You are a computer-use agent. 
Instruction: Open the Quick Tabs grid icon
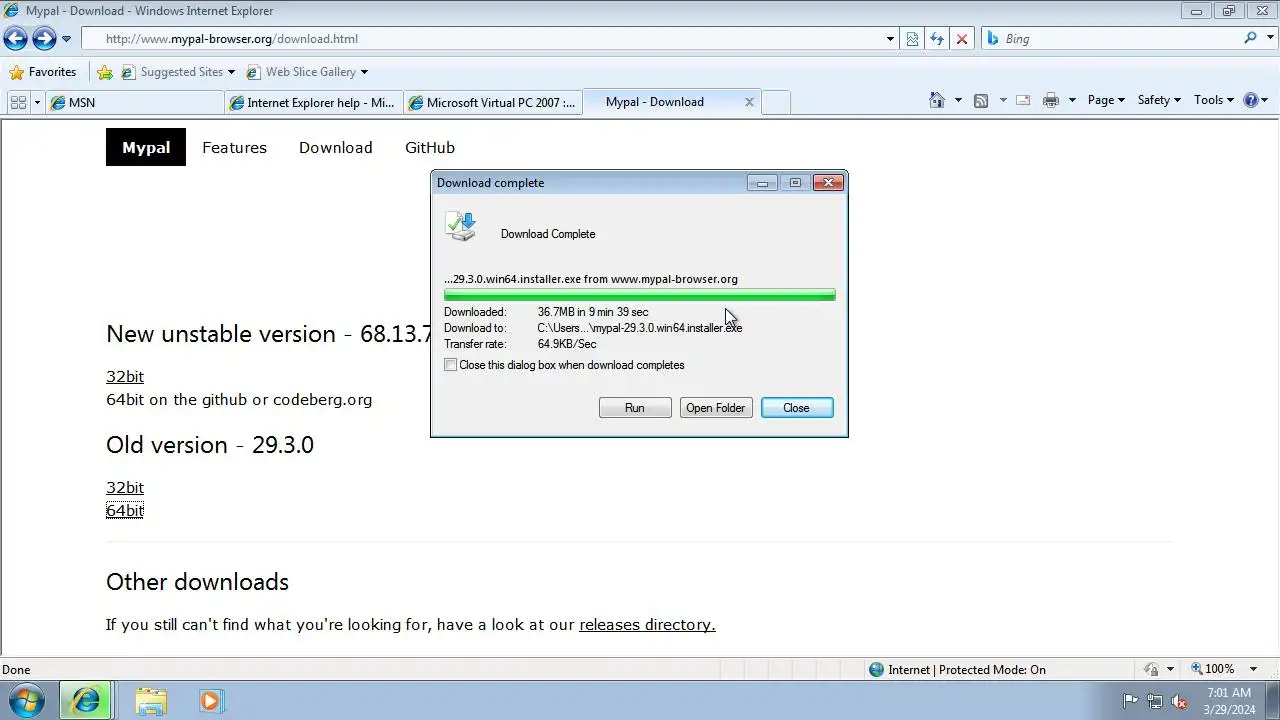(x=18, y=102)
